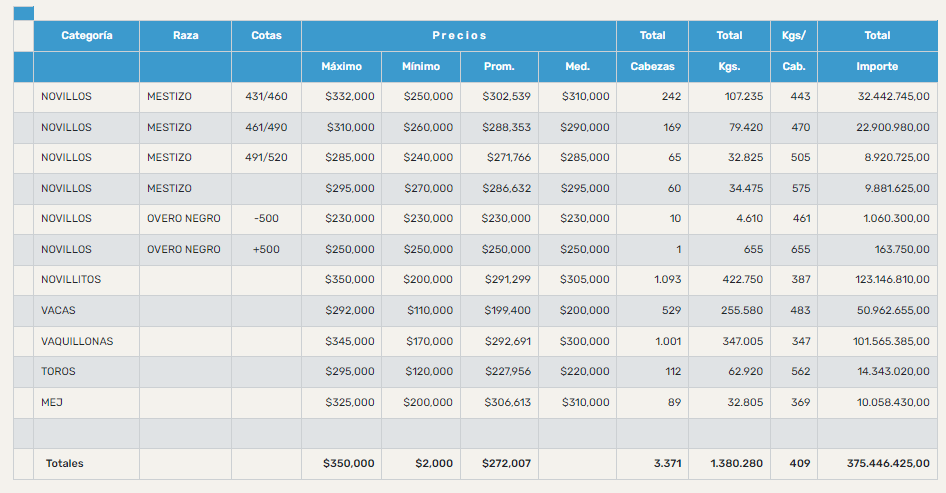Click the small blue square above the table

click(23, 13)
